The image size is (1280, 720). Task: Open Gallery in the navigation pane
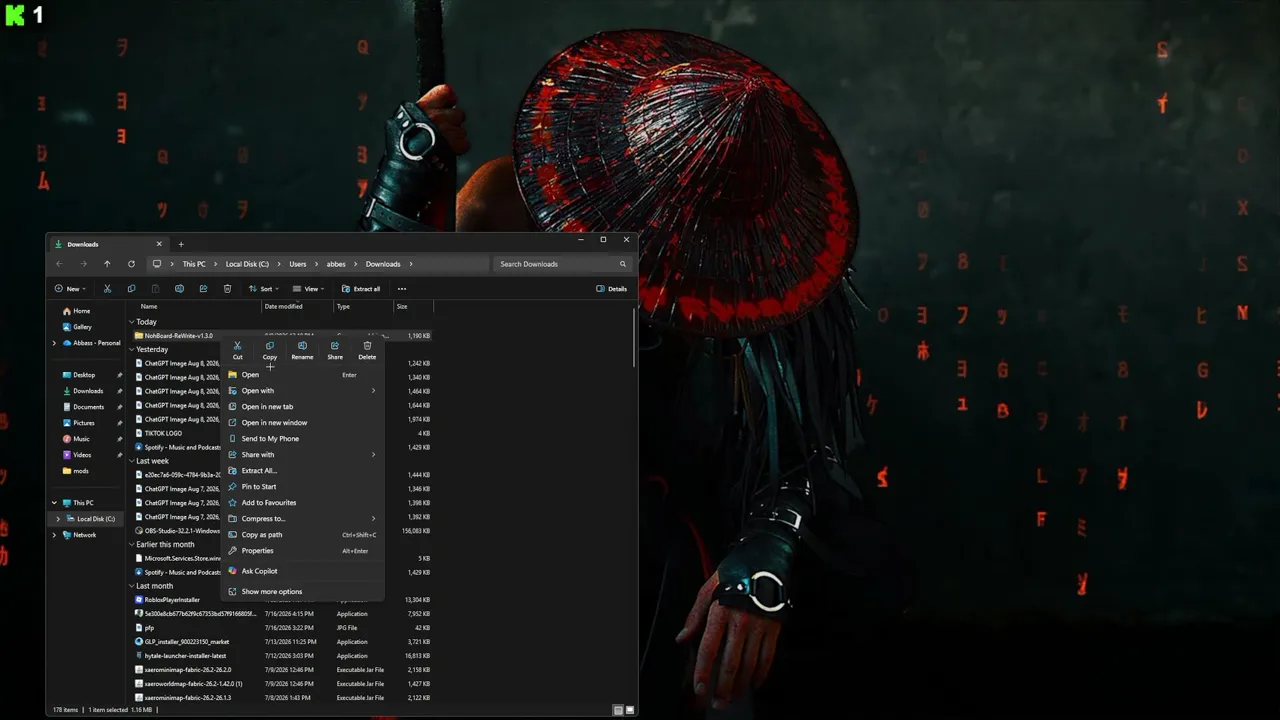point(82,327)
